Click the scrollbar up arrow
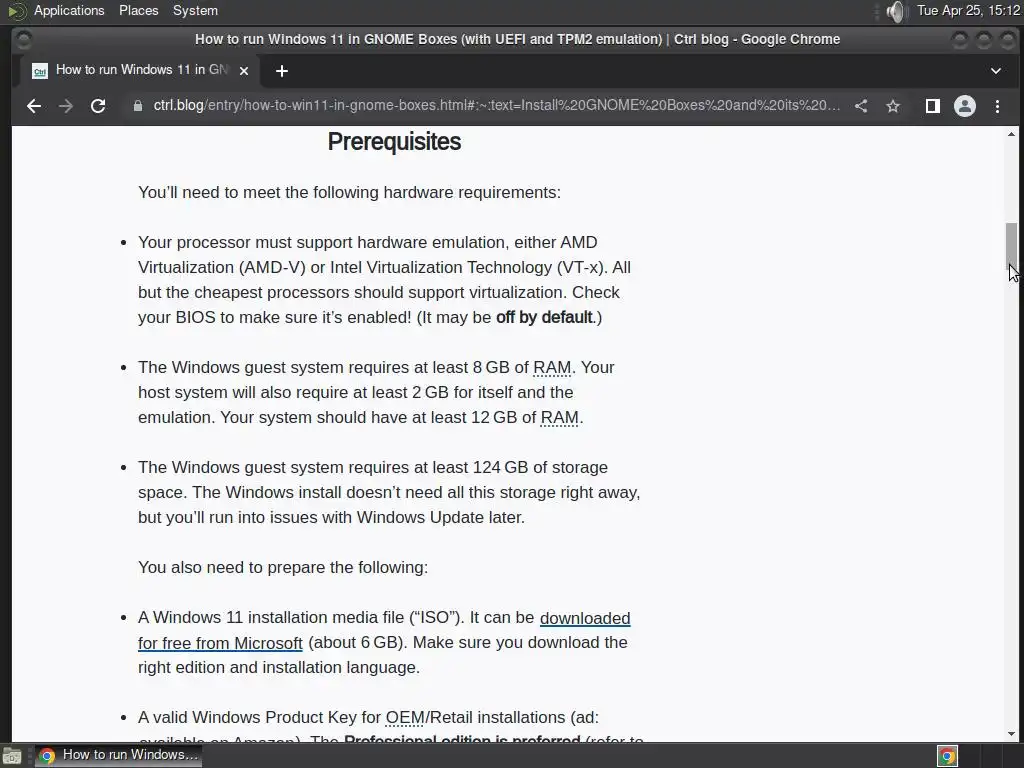Viewport: 1024px width, 768px height. pyautogui.click(x=1011, y=135)
